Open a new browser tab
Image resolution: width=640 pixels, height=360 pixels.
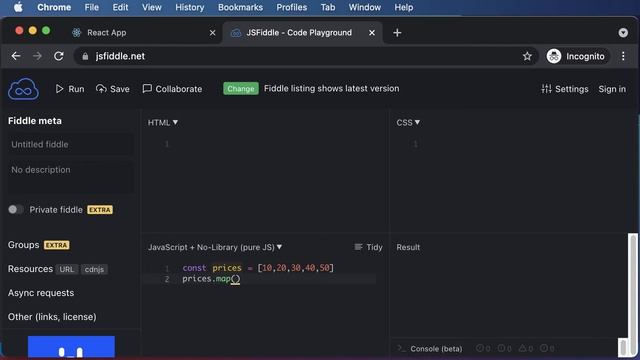click(397, 33)
